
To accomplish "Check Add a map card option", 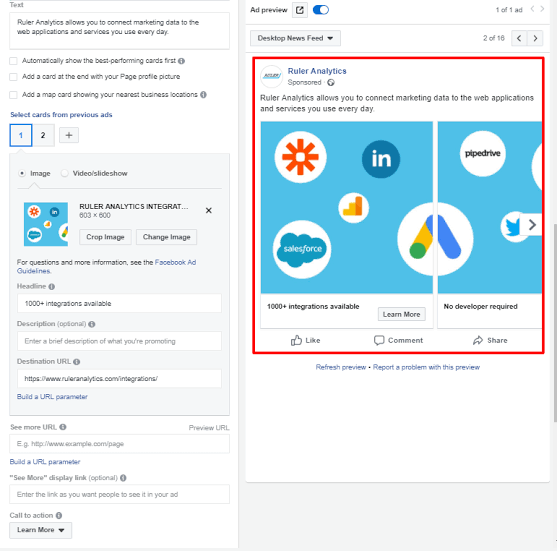I will coord(13,95).
